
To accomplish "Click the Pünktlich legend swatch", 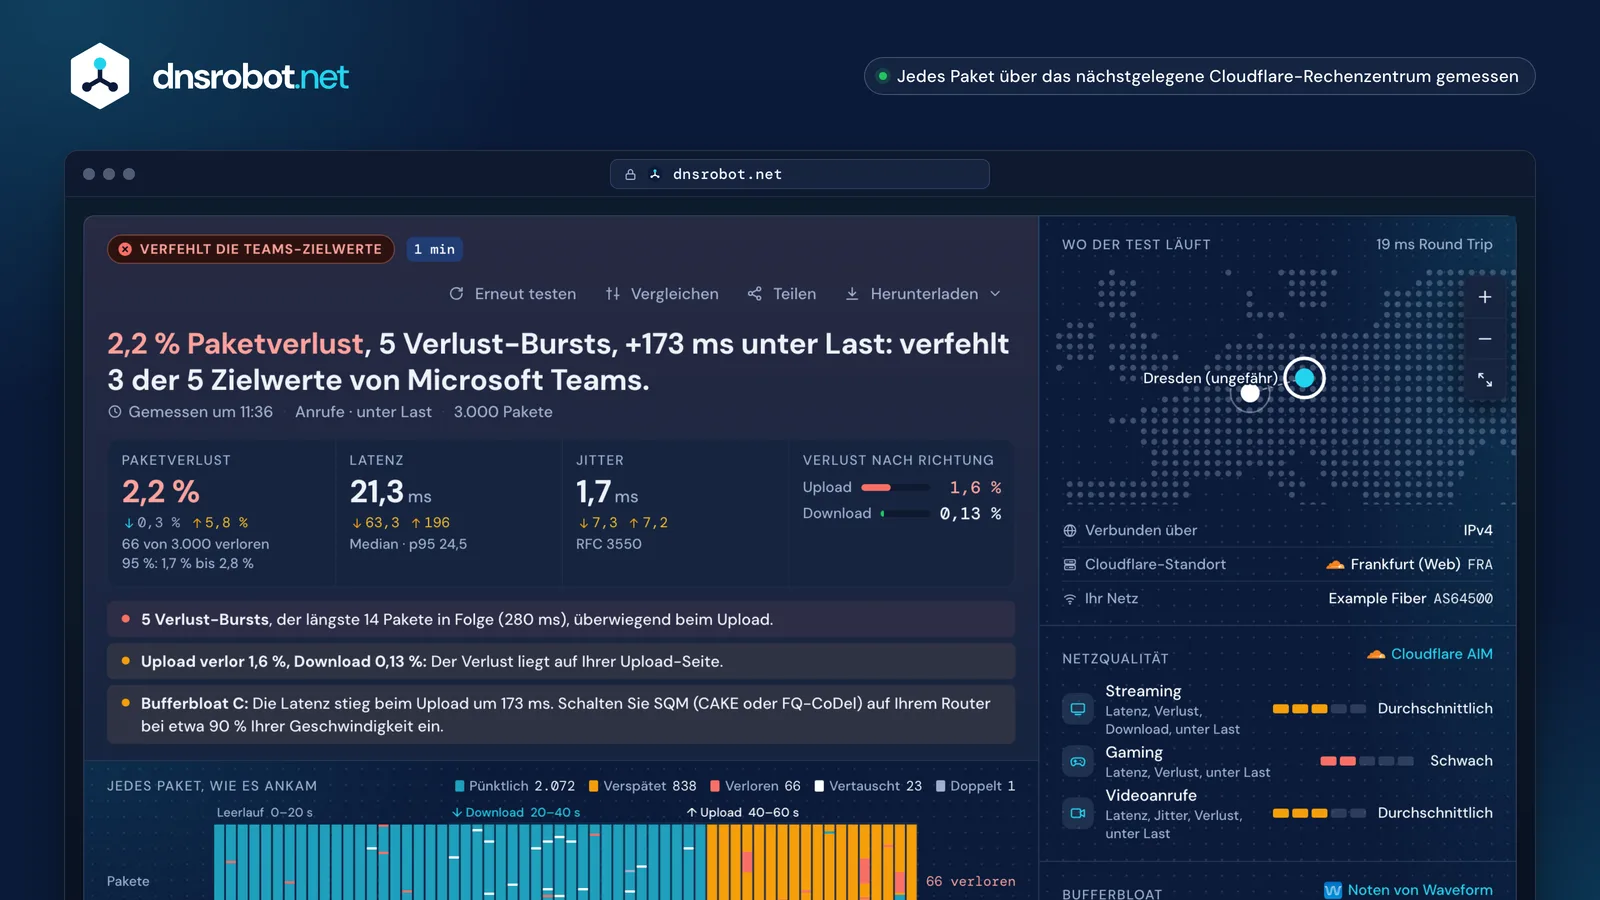I will pos(460,786).
